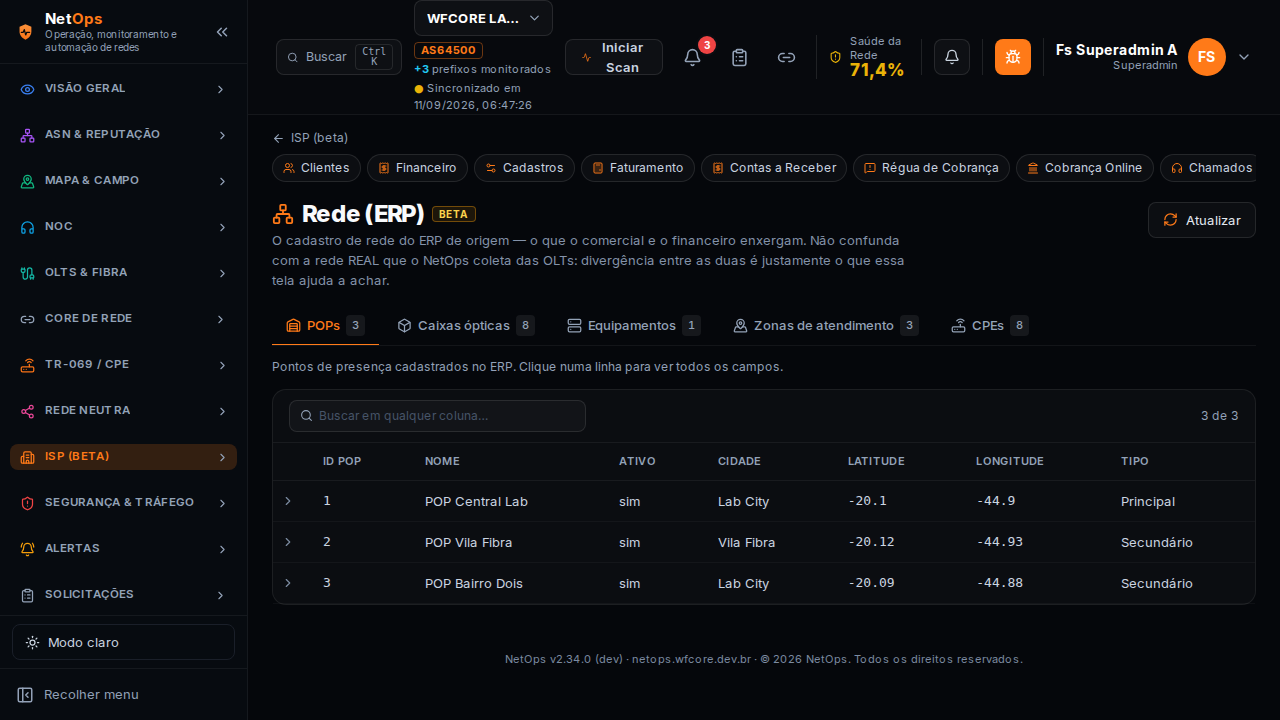Click the Visão Geral eye icon

point(28,89)
